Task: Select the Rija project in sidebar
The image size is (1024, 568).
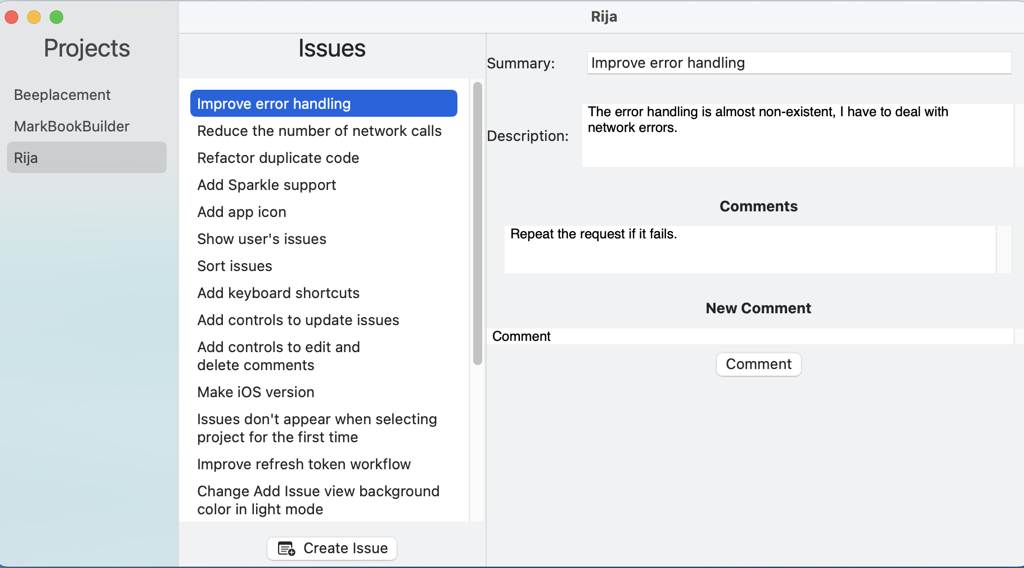Action: coord(26,158)
